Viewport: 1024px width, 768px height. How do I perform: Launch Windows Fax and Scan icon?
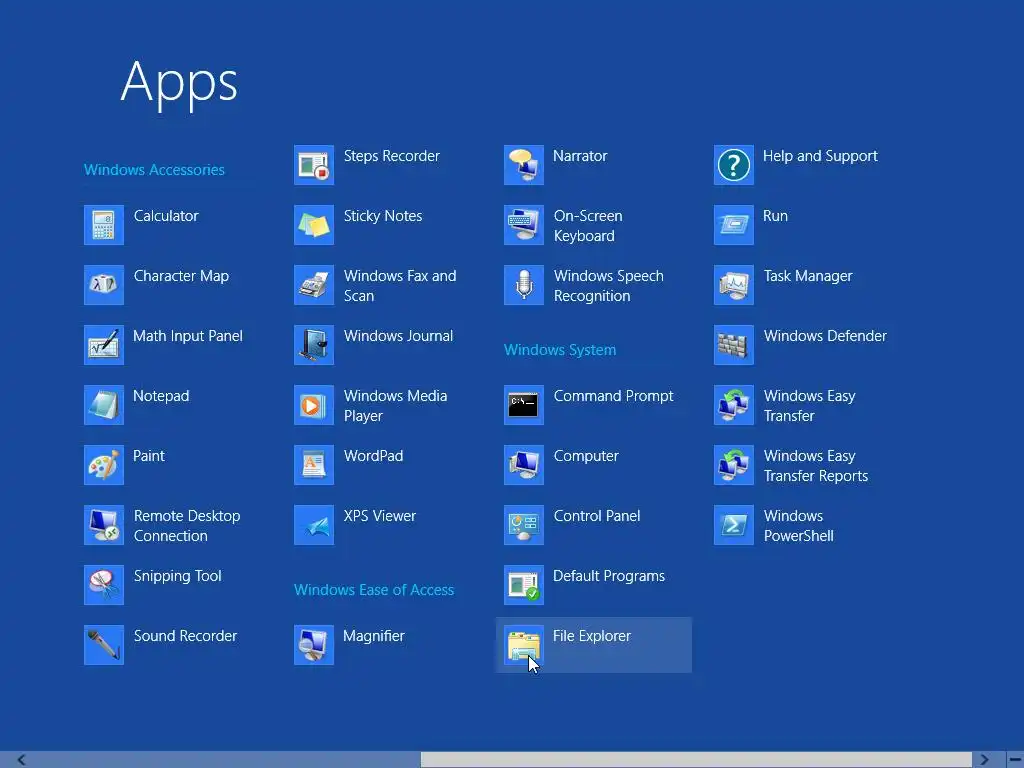(x=314, y=285)
